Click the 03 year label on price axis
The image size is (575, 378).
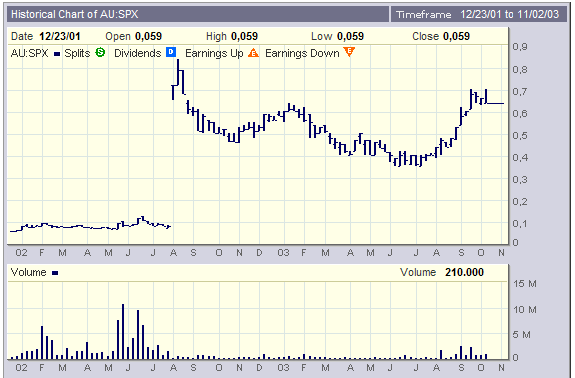point(283,253)
